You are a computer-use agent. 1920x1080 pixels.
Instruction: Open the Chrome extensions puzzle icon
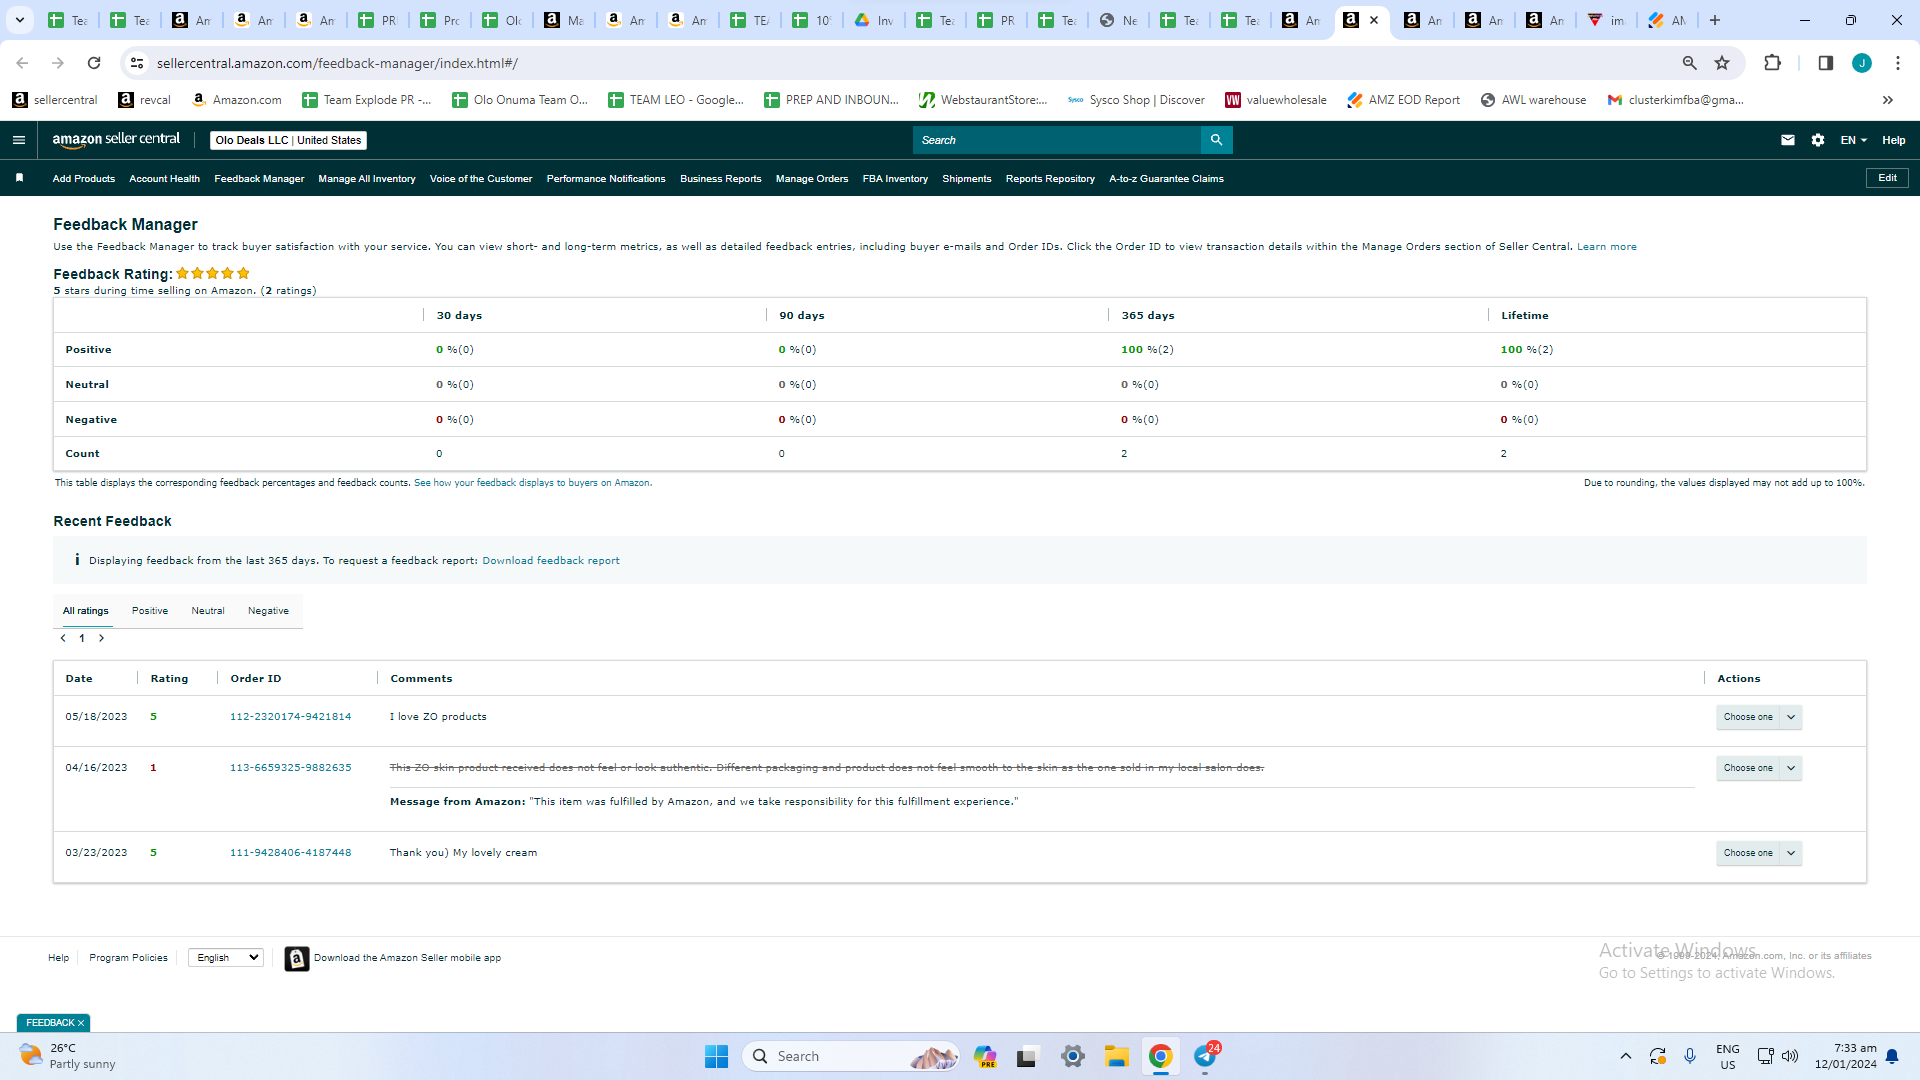point(1772,63)
